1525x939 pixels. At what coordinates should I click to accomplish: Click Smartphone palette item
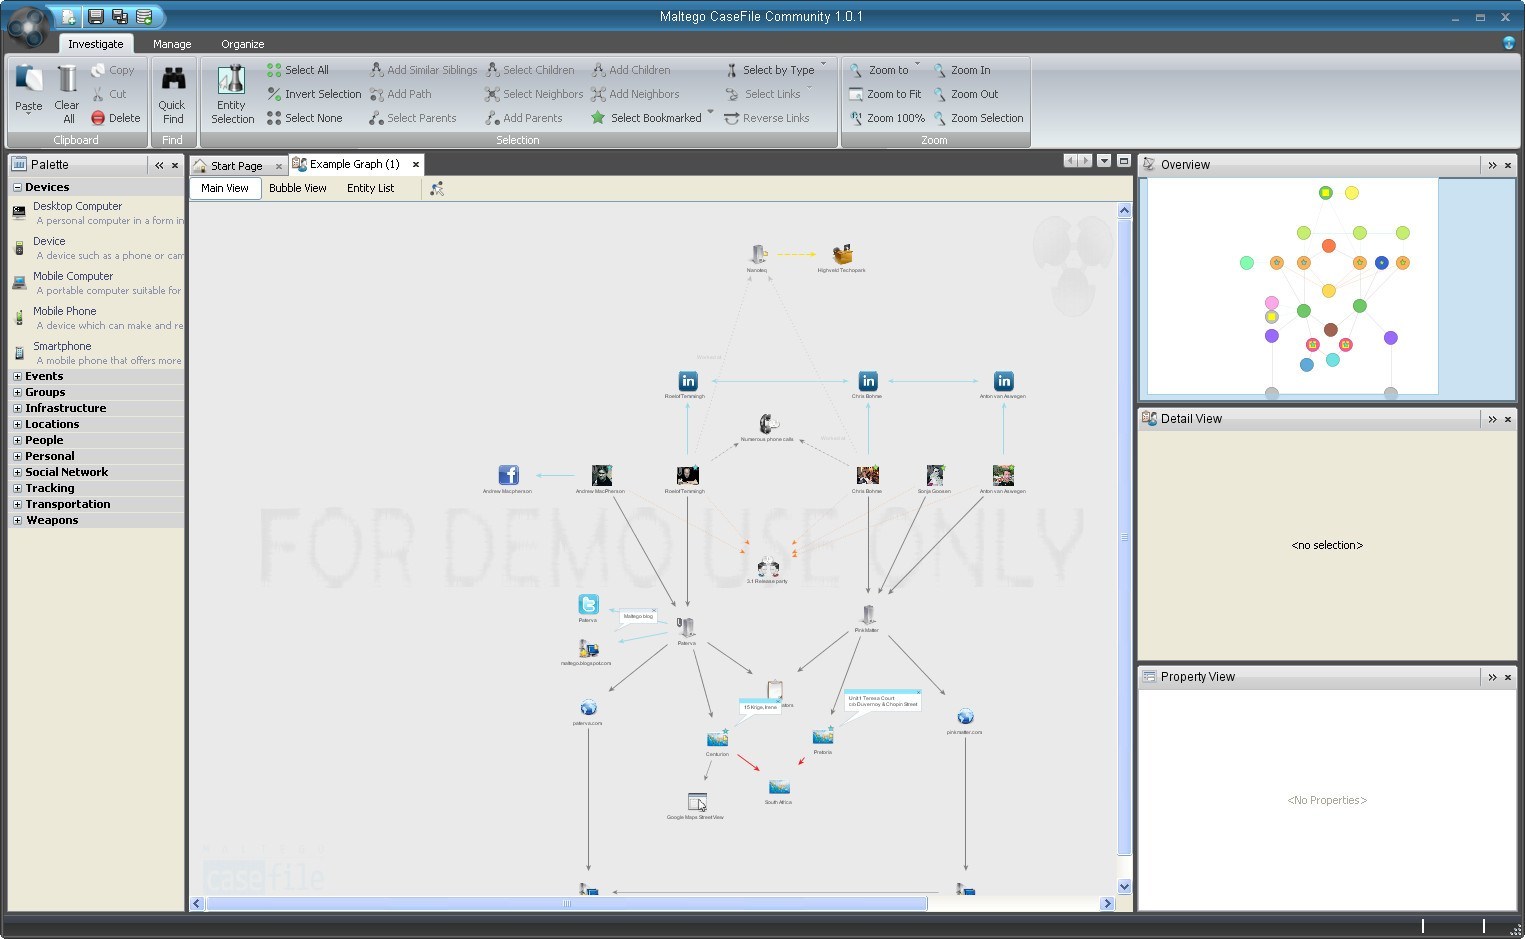point(97,353)
